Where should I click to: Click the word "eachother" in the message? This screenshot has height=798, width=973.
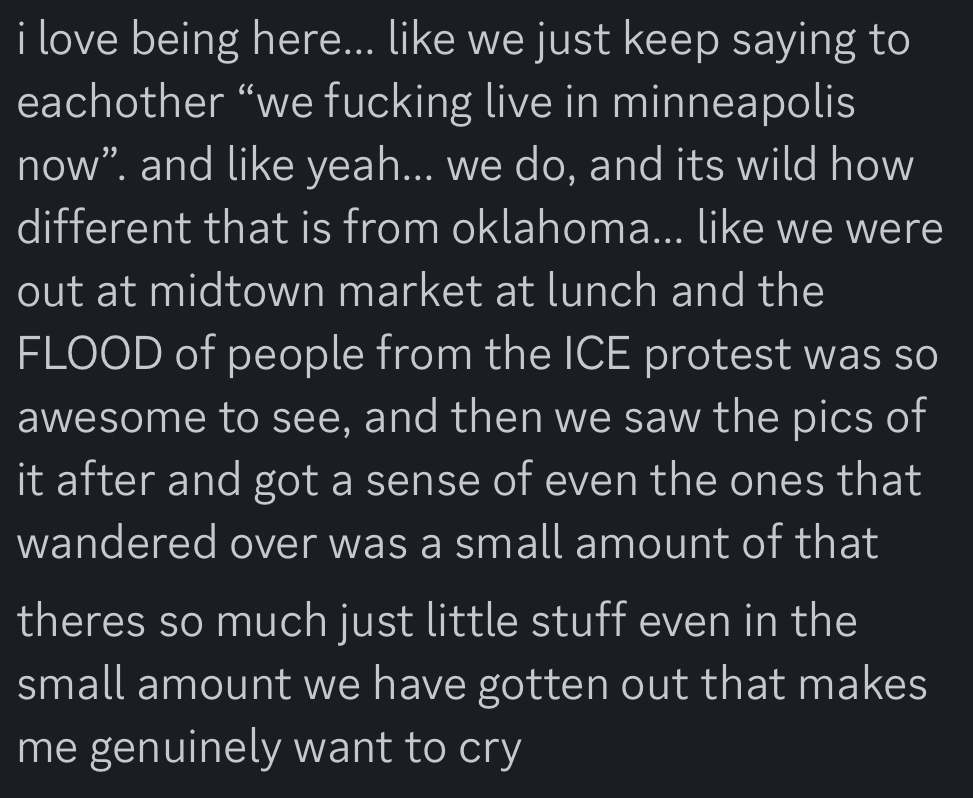pos(120,103)
